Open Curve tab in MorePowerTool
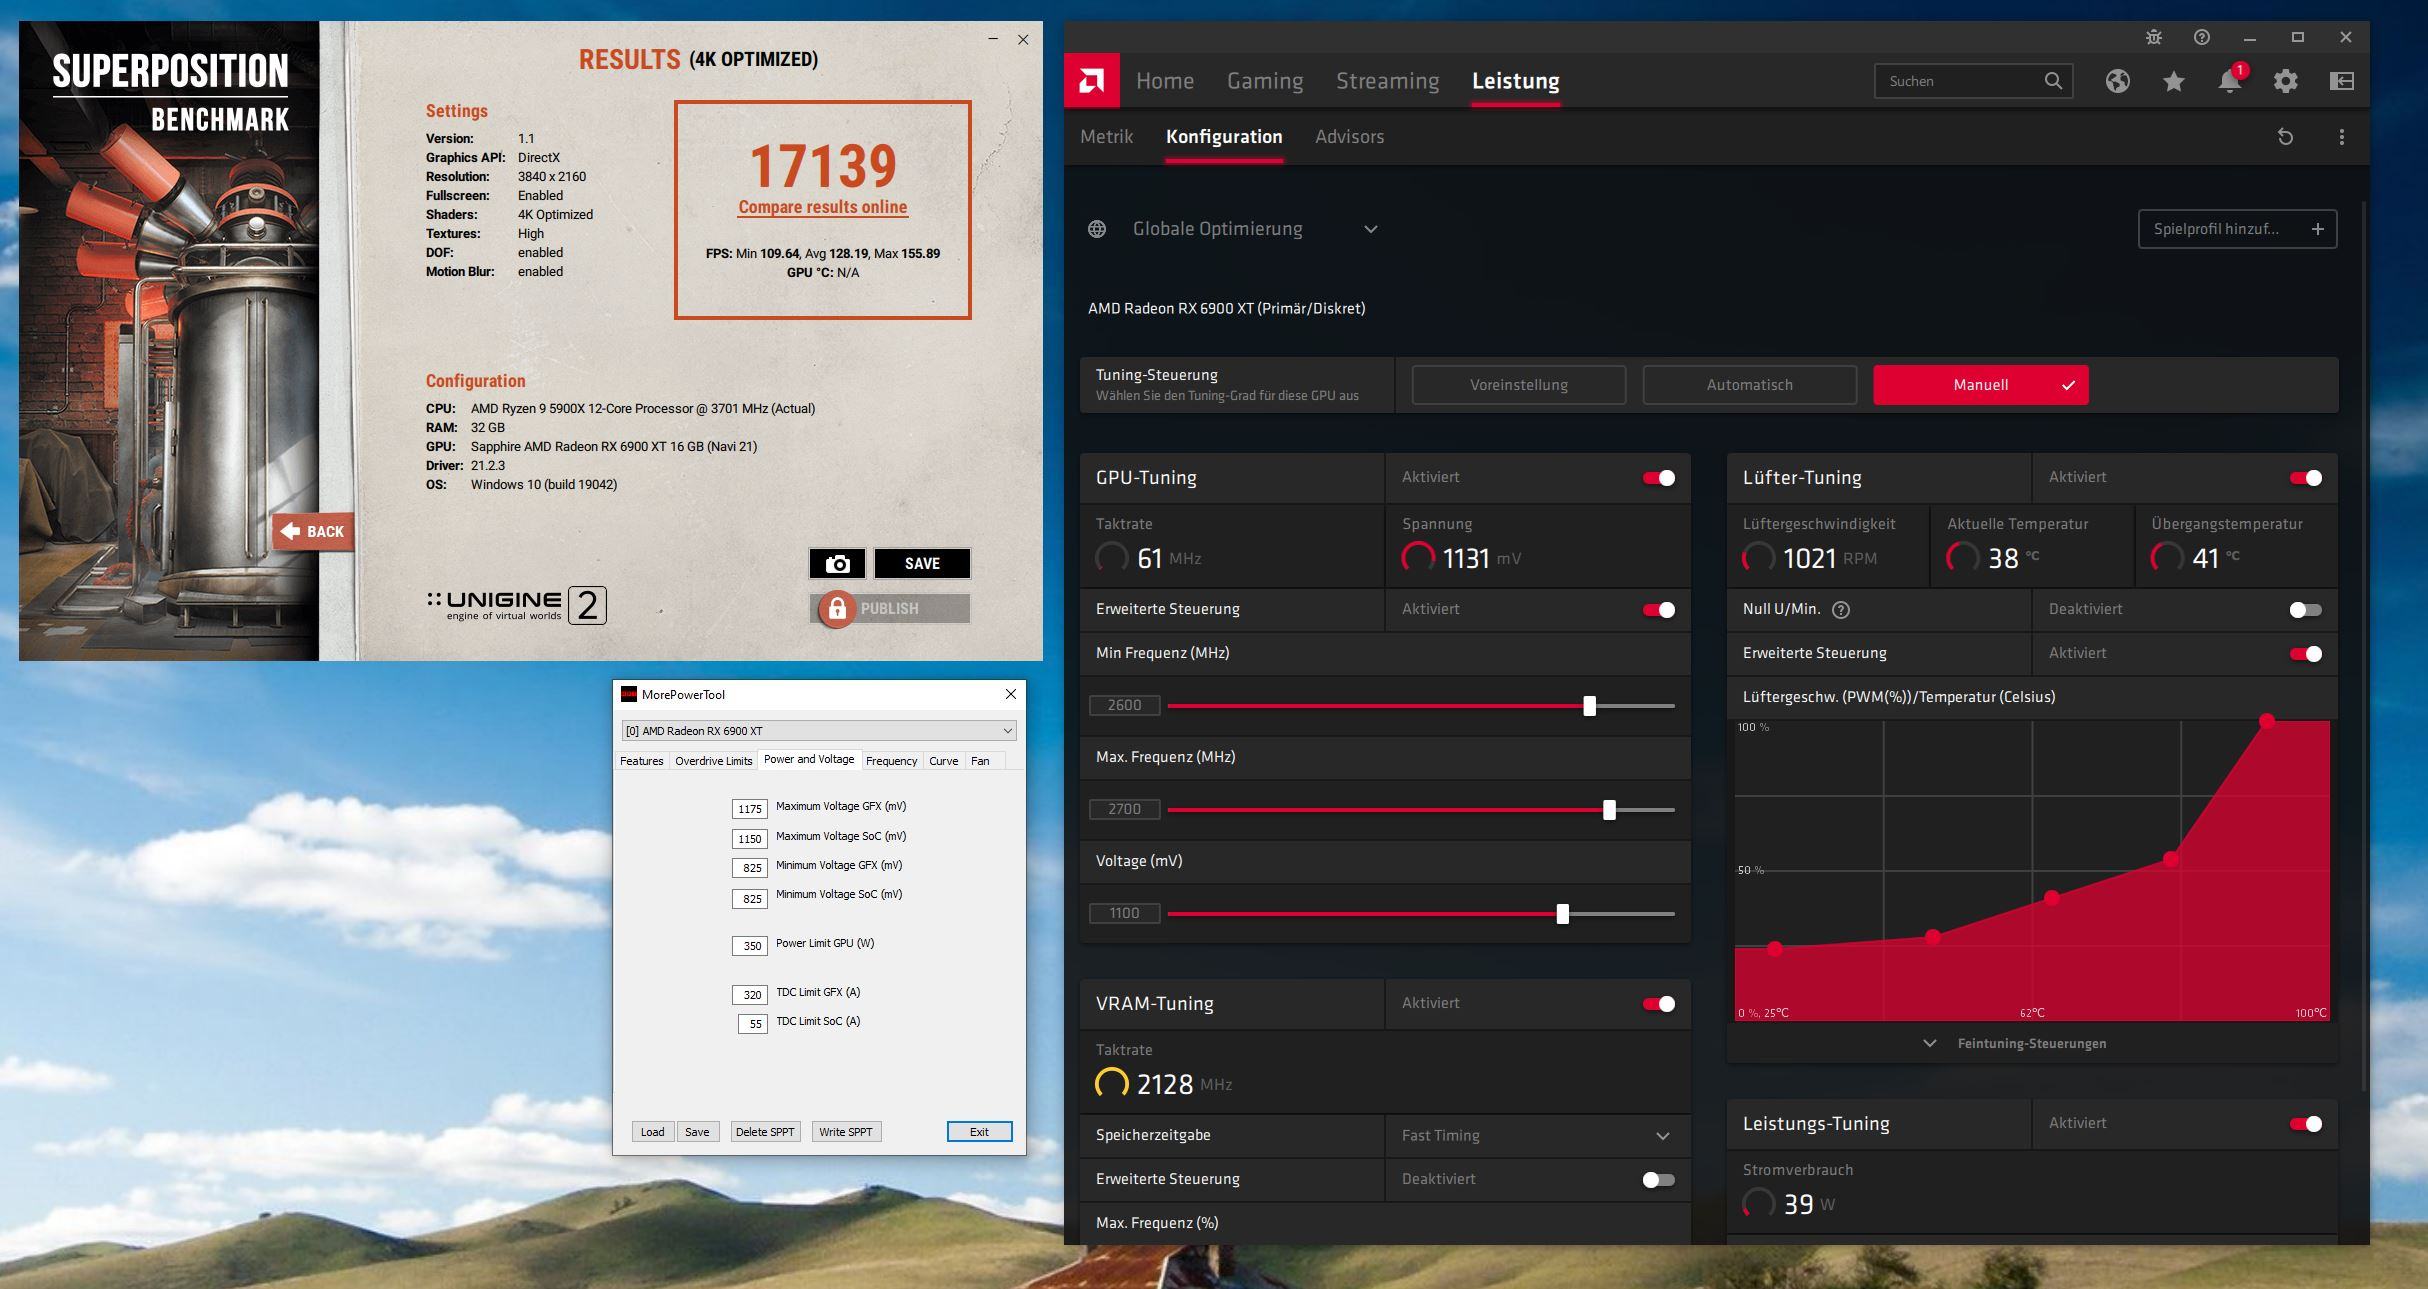 tap(943, 761)
